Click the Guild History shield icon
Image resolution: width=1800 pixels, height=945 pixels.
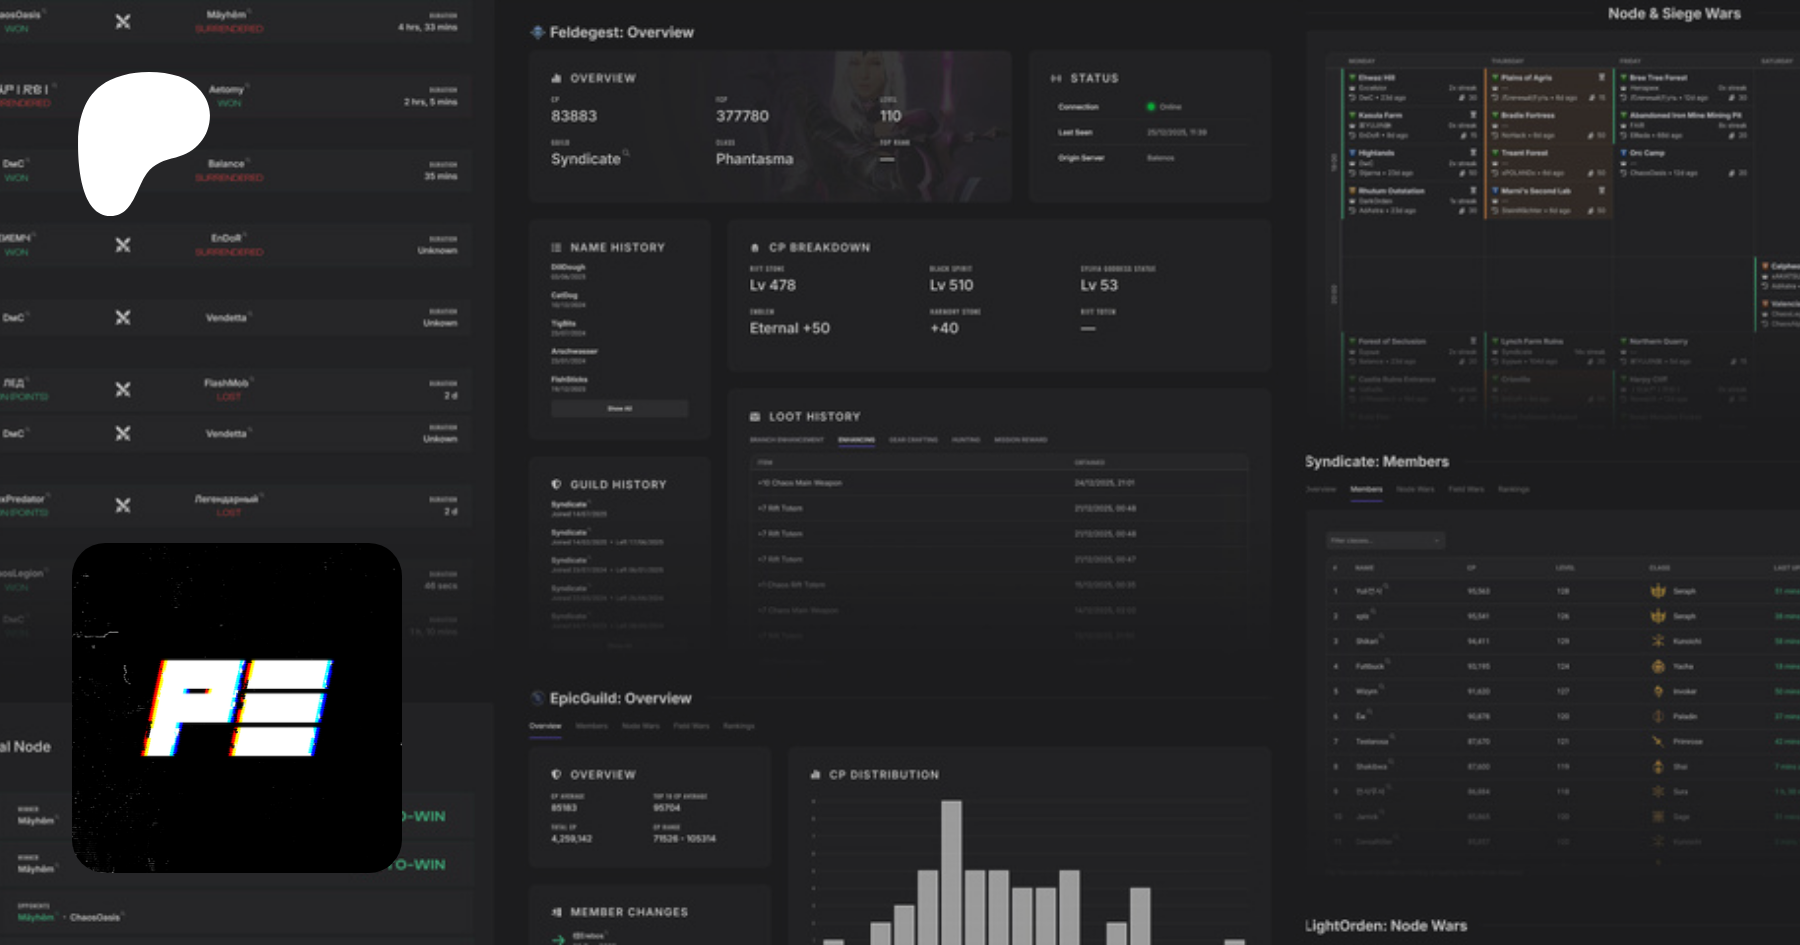556,485
